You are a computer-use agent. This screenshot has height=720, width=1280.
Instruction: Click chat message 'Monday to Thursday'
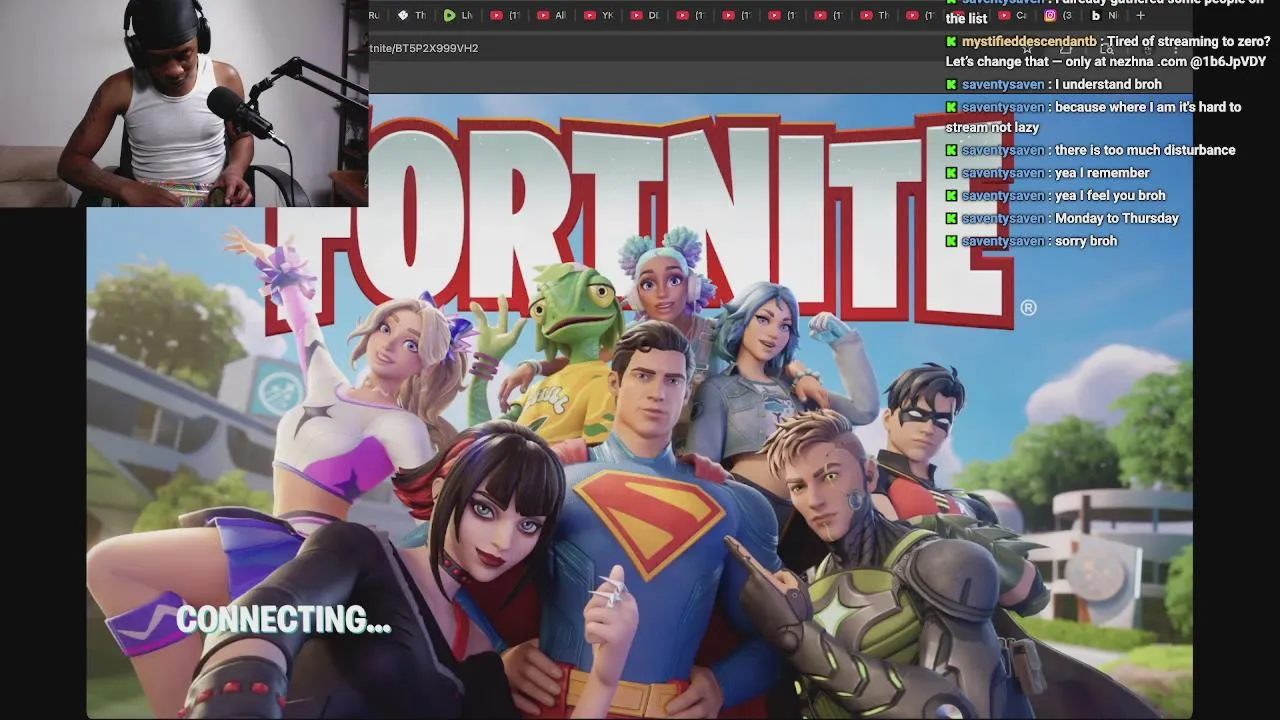coord(1117,218)
